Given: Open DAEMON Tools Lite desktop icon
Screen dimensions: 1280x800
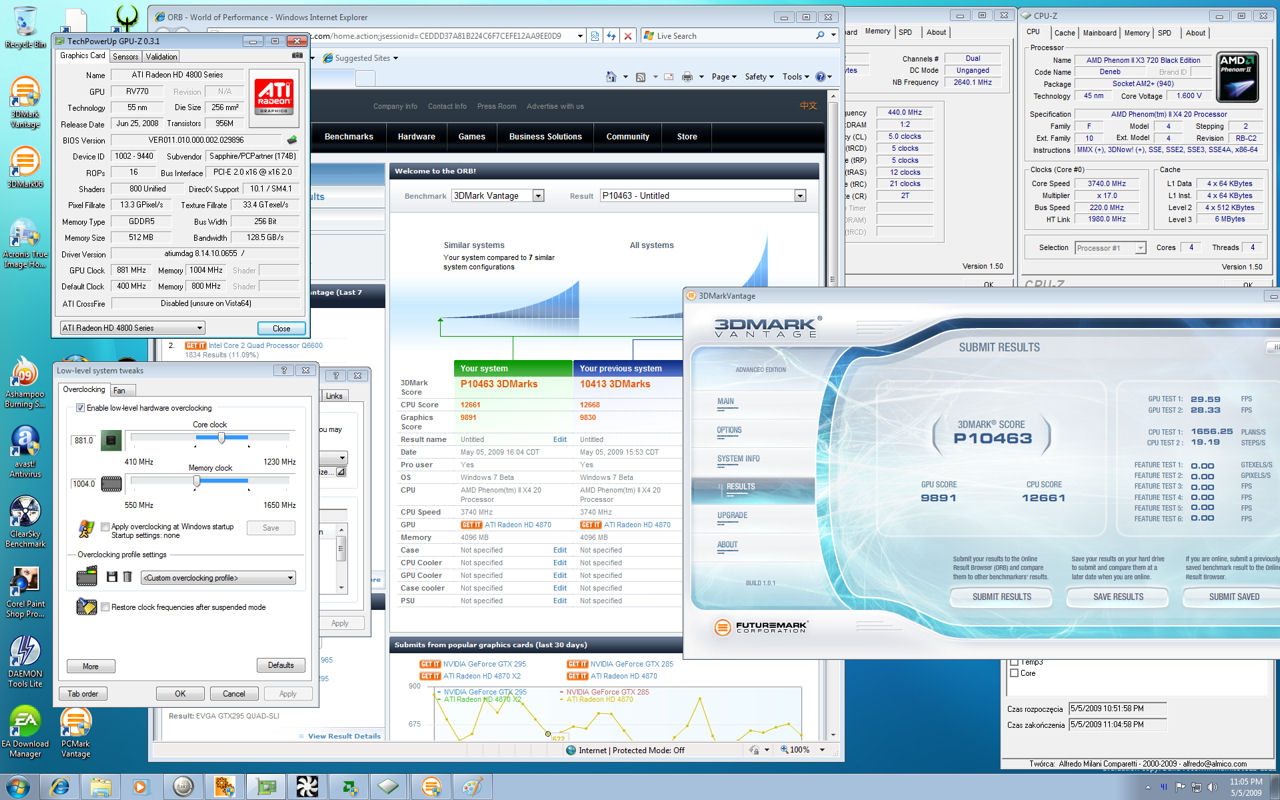Looking at the screenshot, I should (x=24, y=661).
